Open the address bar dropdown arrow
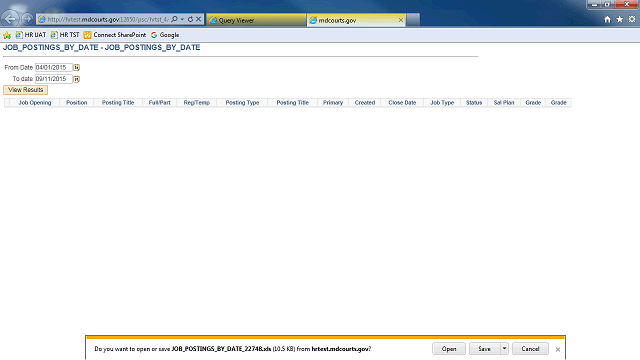640x360 pixels. [182, 19]
